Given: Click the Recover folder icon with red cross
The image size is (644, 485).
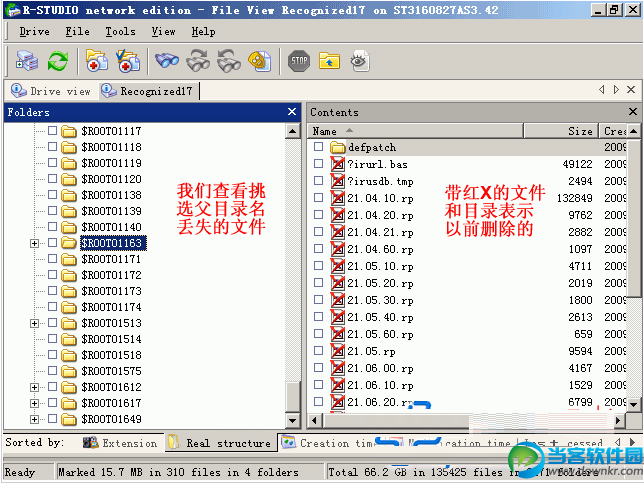Looking at the screenshot, I should click(x=97, y=61).
